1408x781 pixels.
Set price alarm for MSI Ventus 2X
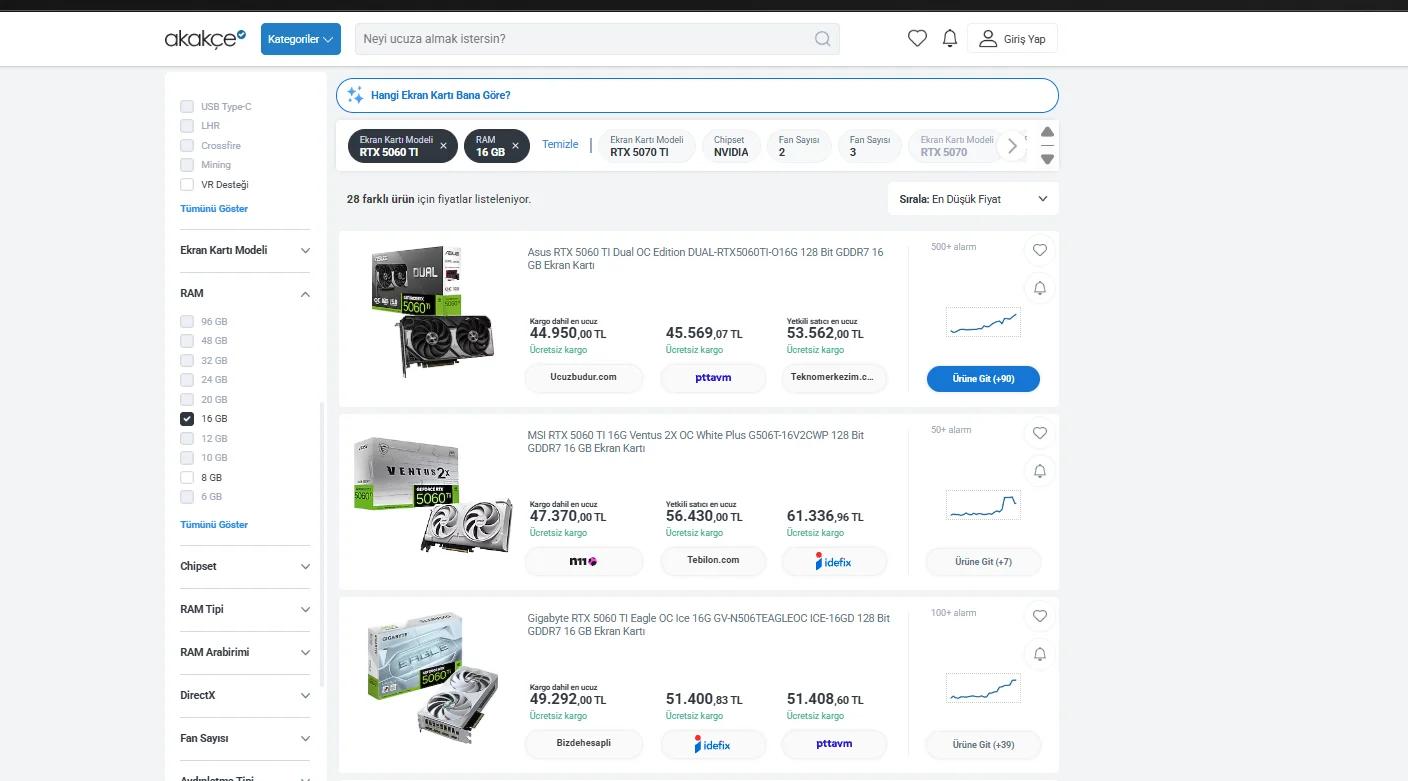pyautogui.click(x=1040, y=471)
